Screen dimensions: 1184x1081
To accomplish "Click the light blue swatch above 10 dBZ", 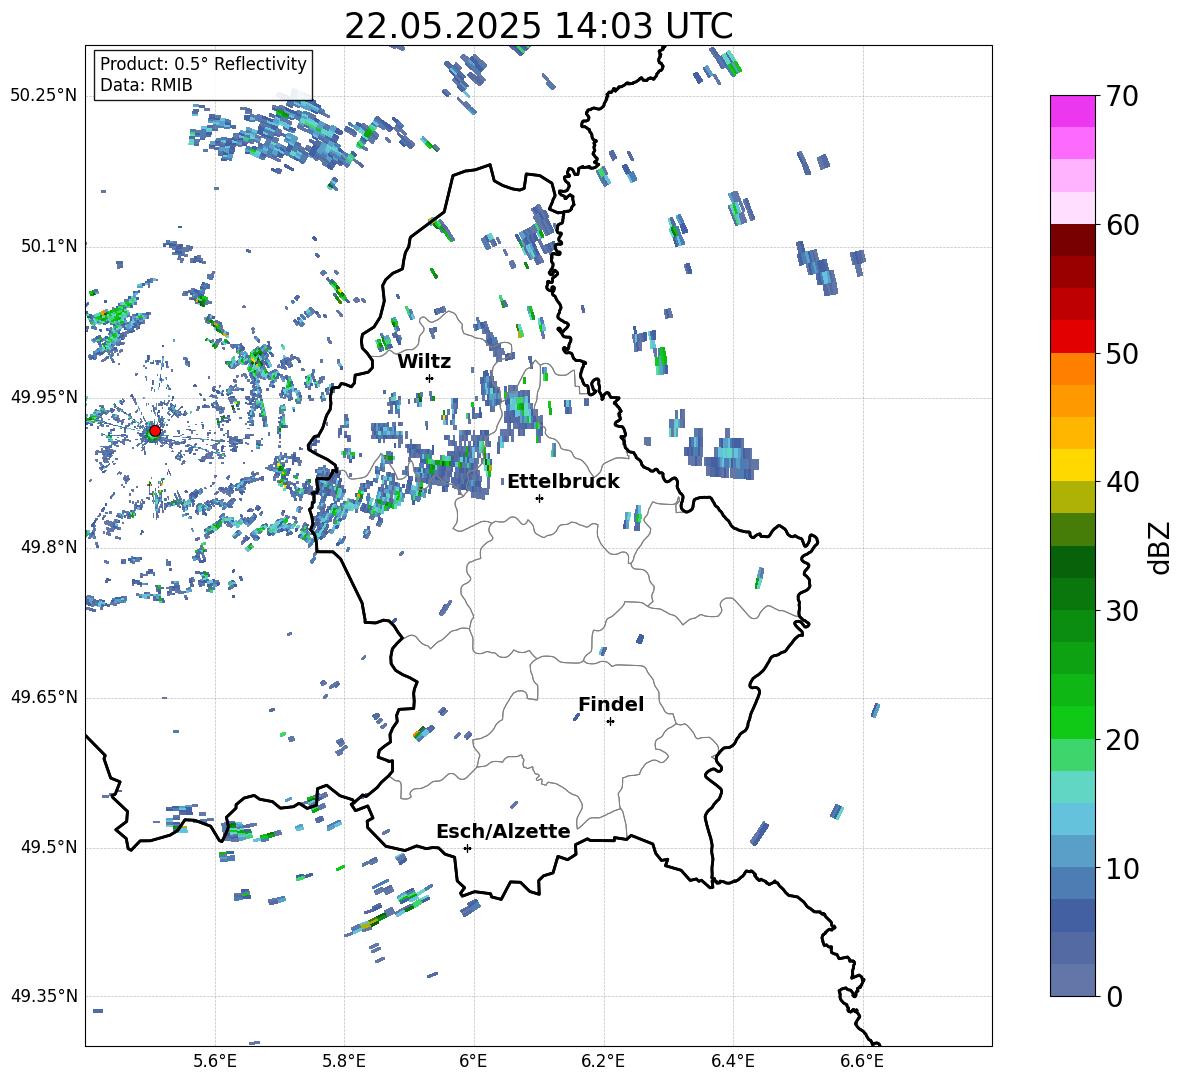I will pos(1072,852).
